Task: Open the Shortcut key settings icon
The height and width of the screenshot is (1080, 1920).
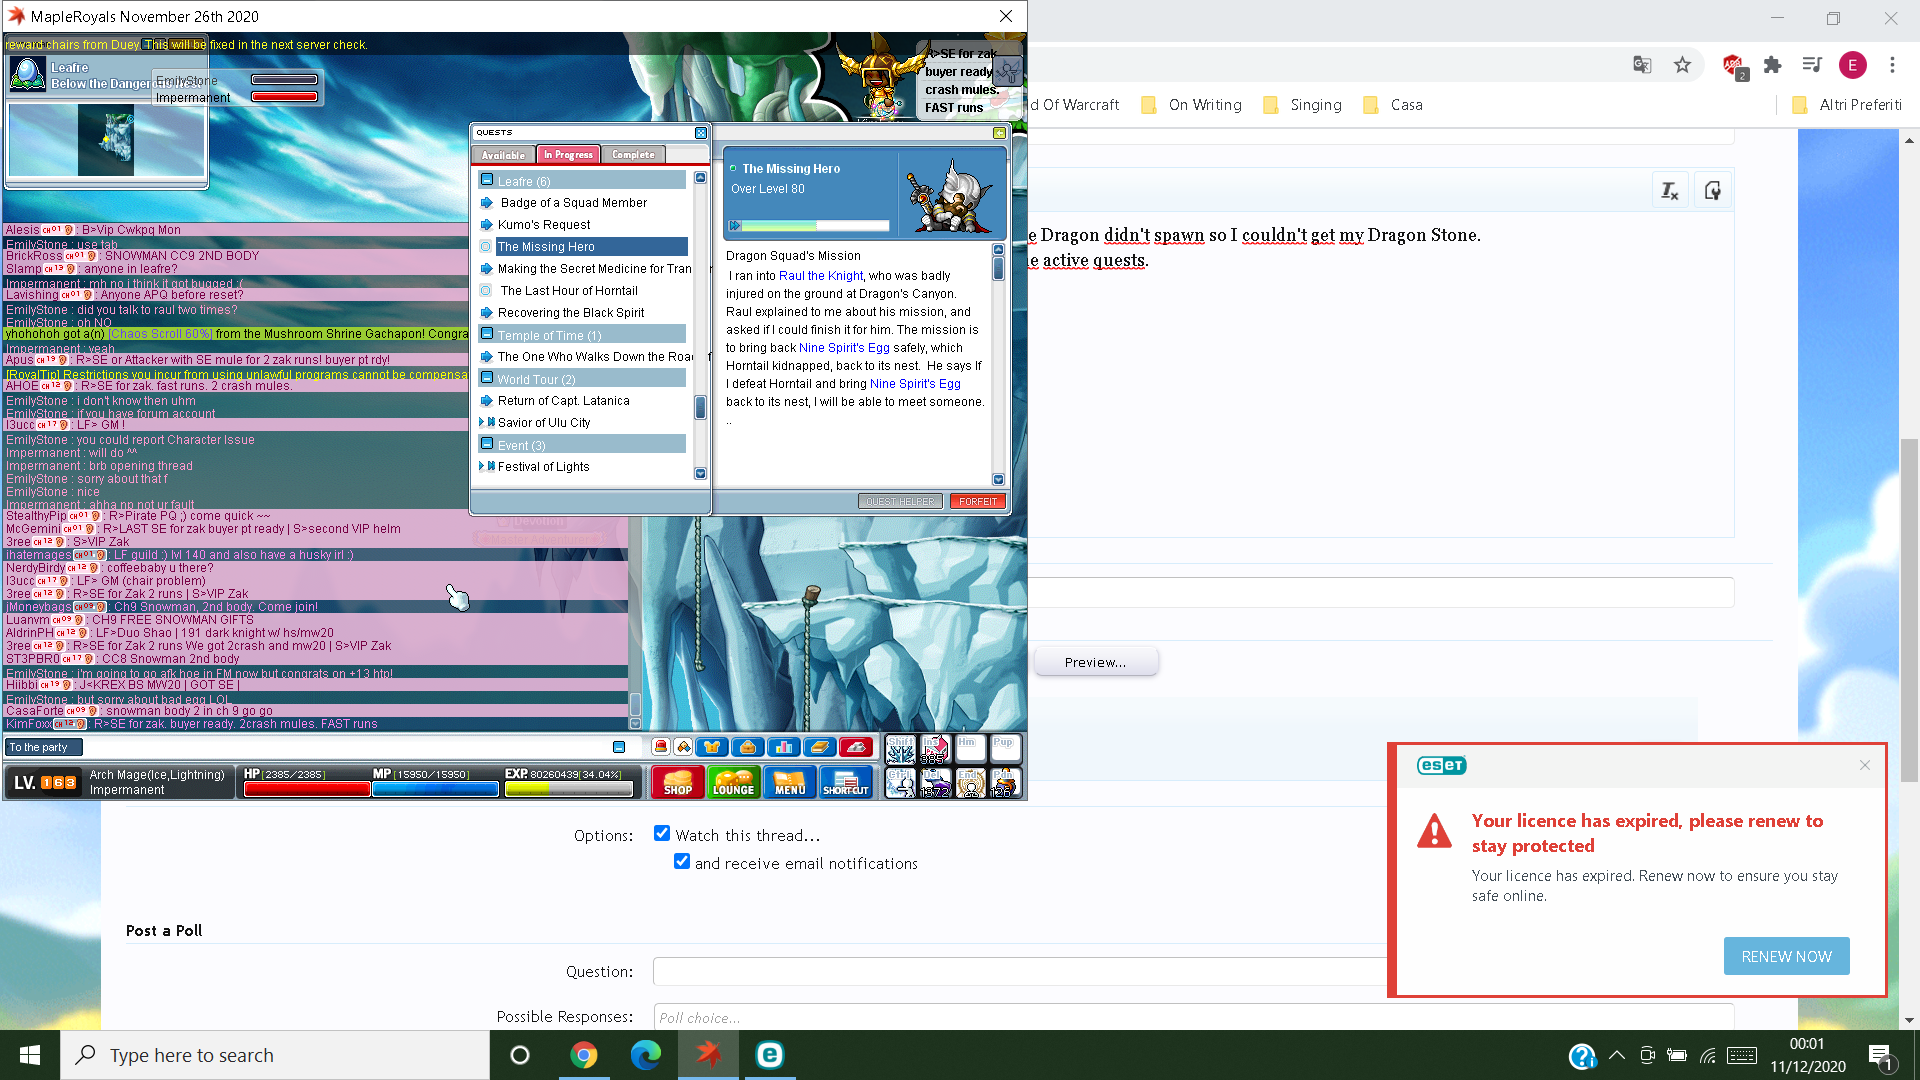Action: [x=845, y=782]
